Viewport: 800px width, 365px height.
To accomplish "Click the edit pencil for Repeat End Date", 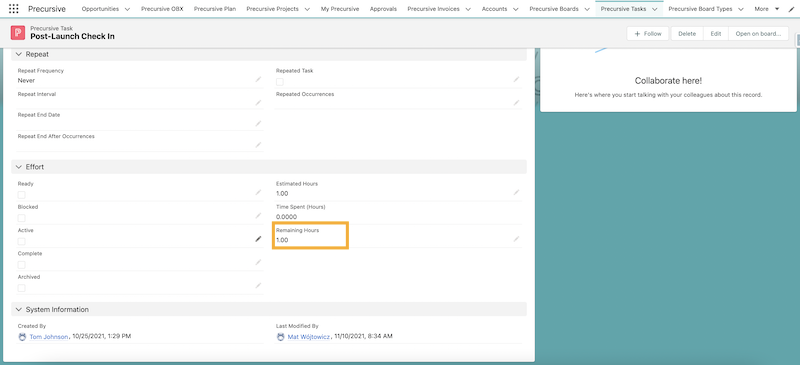I will pos(258,124).
